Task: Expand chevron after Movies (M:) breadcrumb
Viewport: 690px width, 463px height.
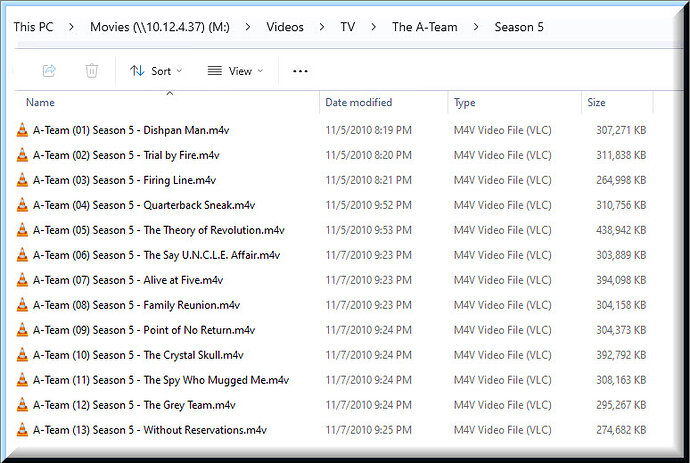Action: click(x=248, y=27)
